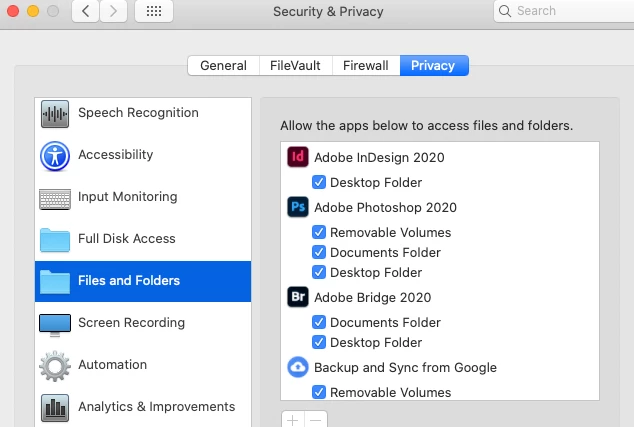Screen dimensions: 634x427
Task: Click the Backup and Sync cloud icon
Action: pyautogui.click(x=298, y=367)
